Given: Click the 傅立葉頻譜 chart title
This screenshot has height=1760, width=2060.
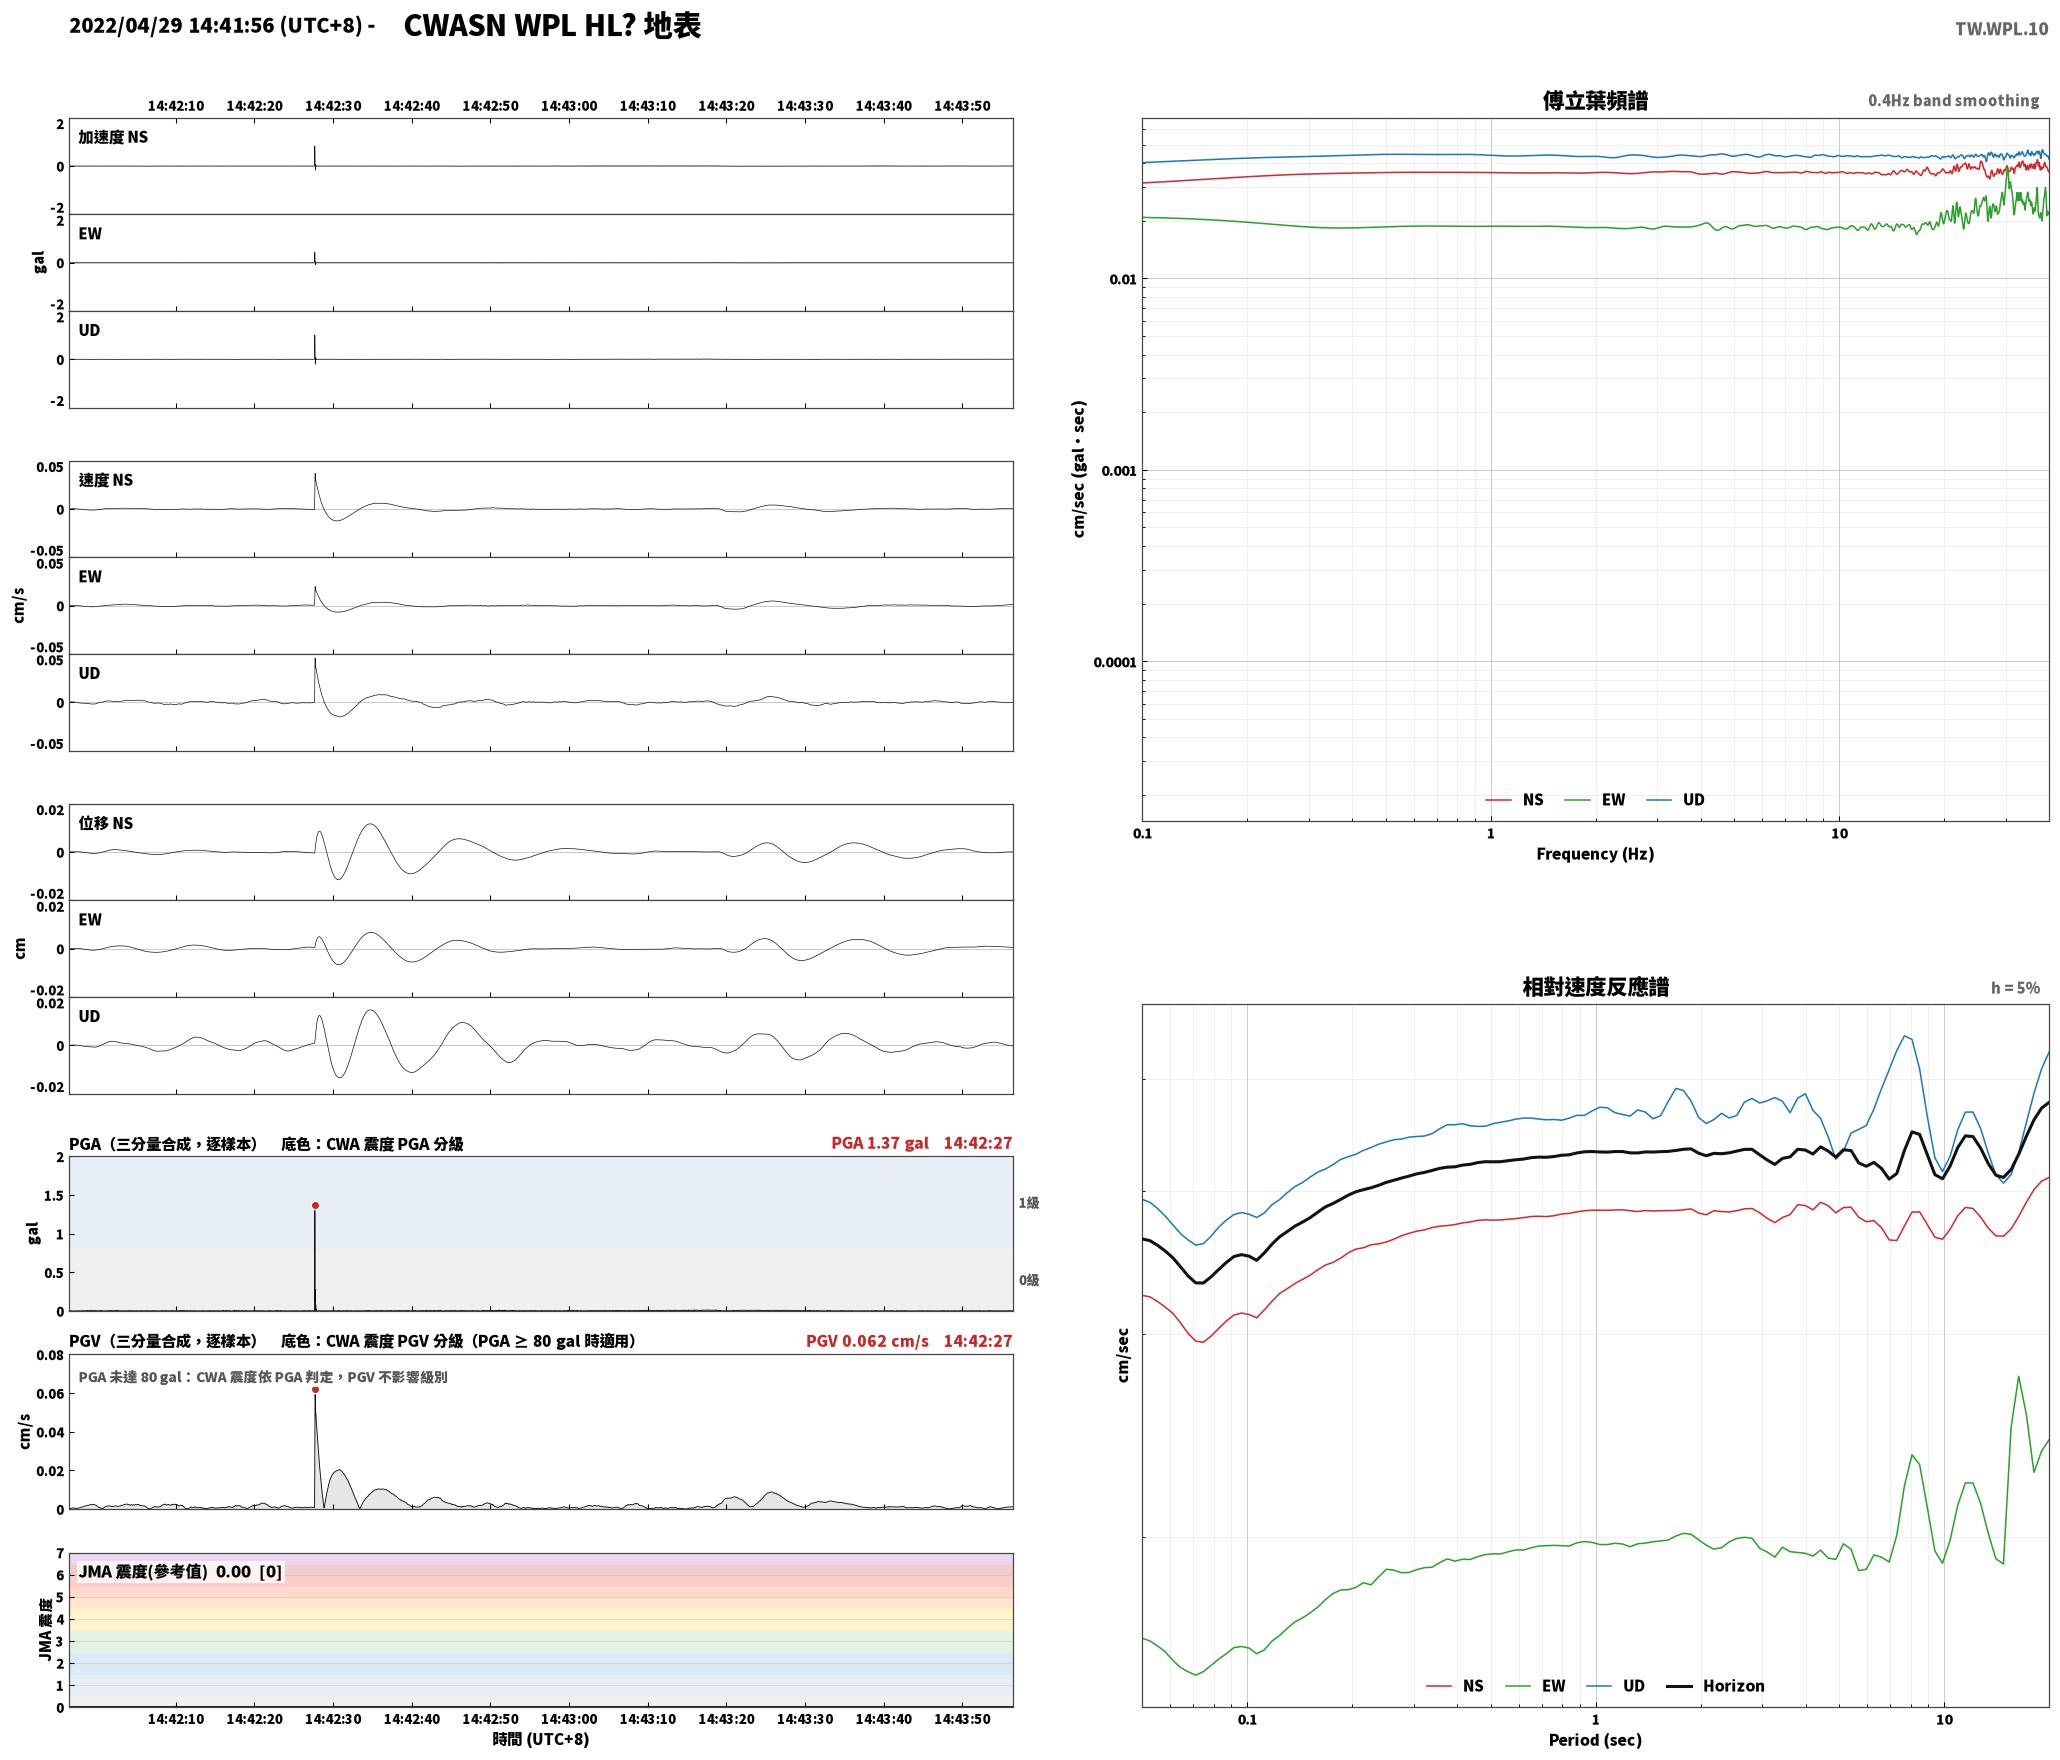Looking at the screenshot, I should [x=1595, y=101].
